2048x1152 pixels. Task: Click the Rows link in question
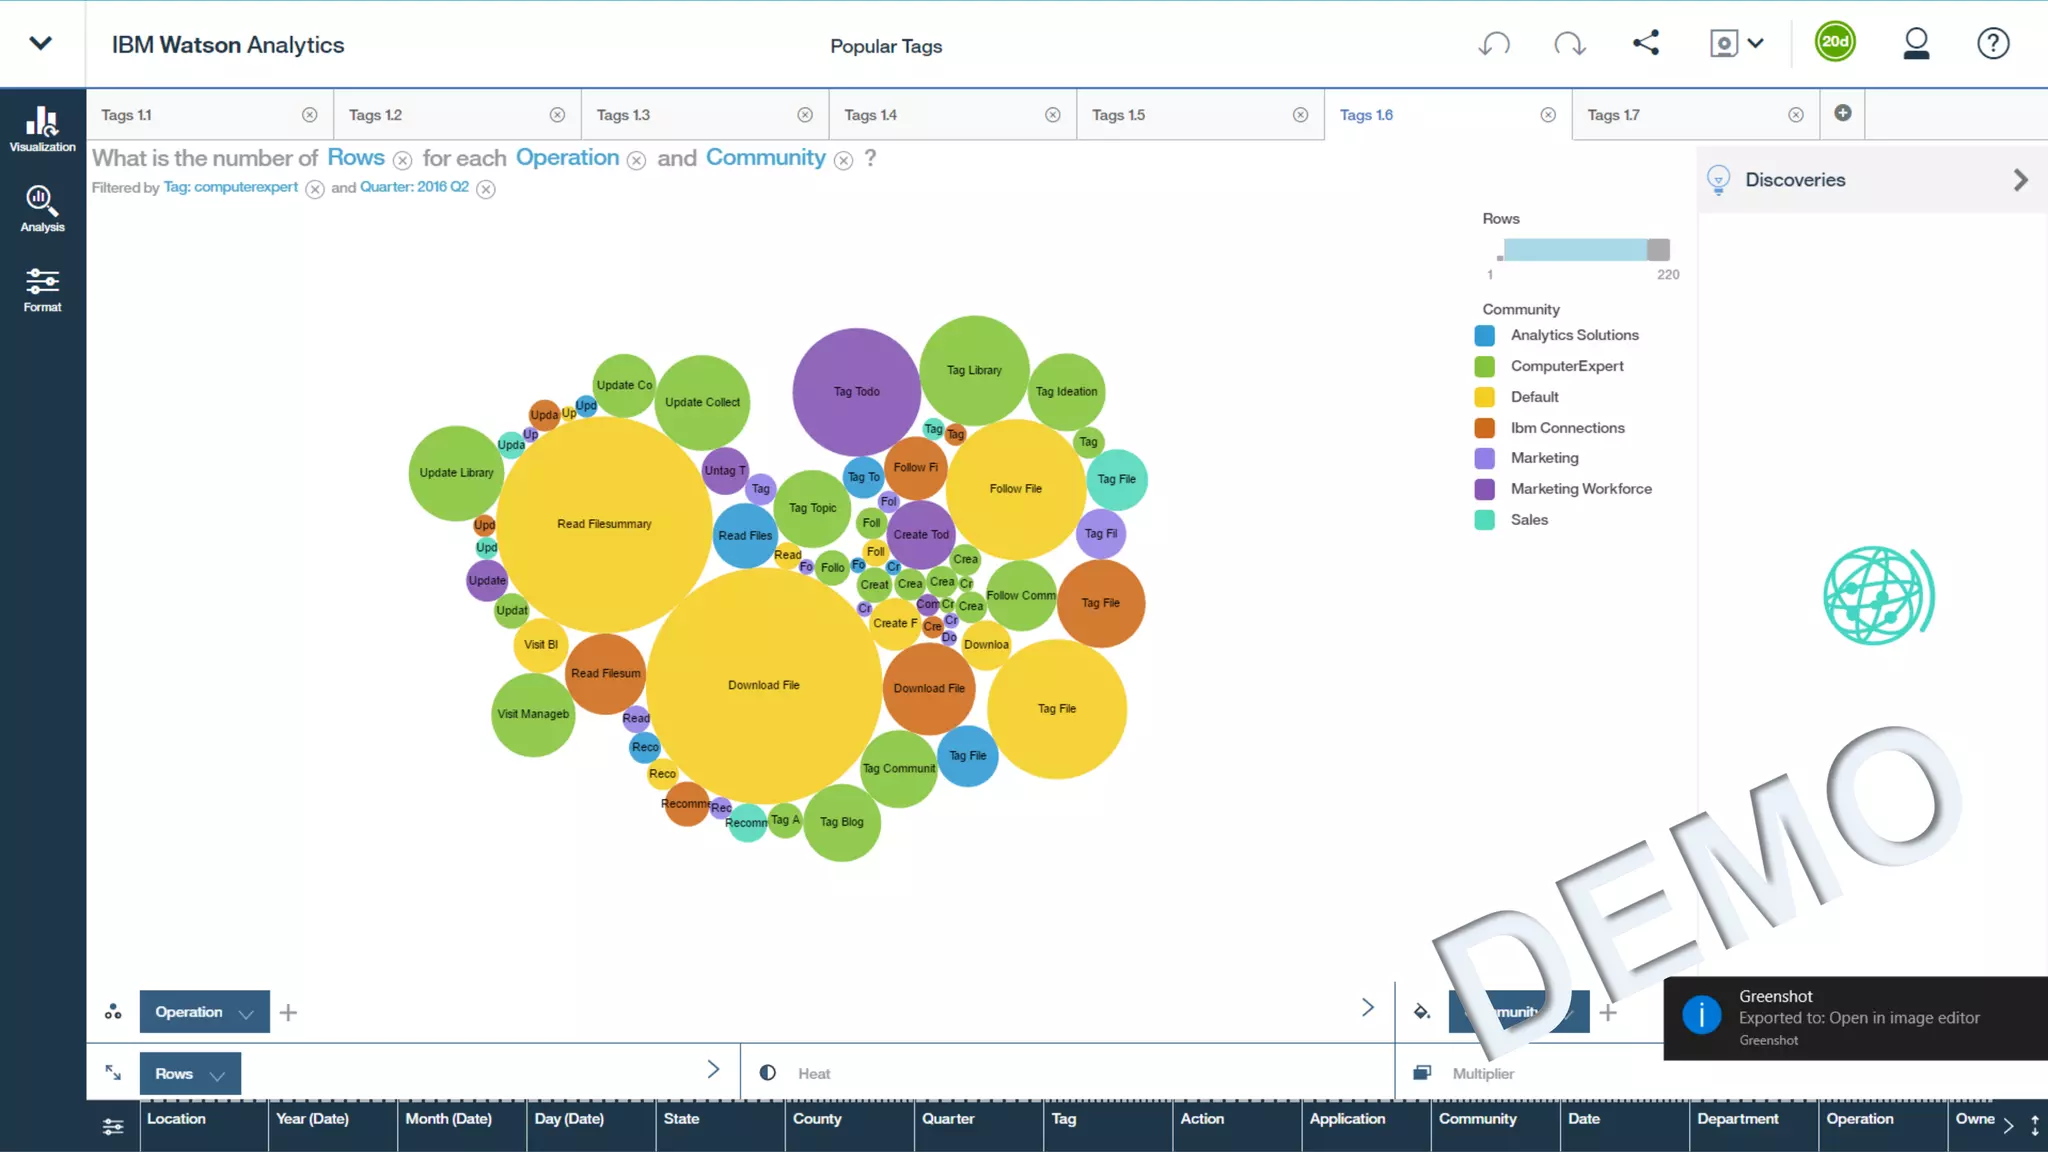[x=355, y=158]
